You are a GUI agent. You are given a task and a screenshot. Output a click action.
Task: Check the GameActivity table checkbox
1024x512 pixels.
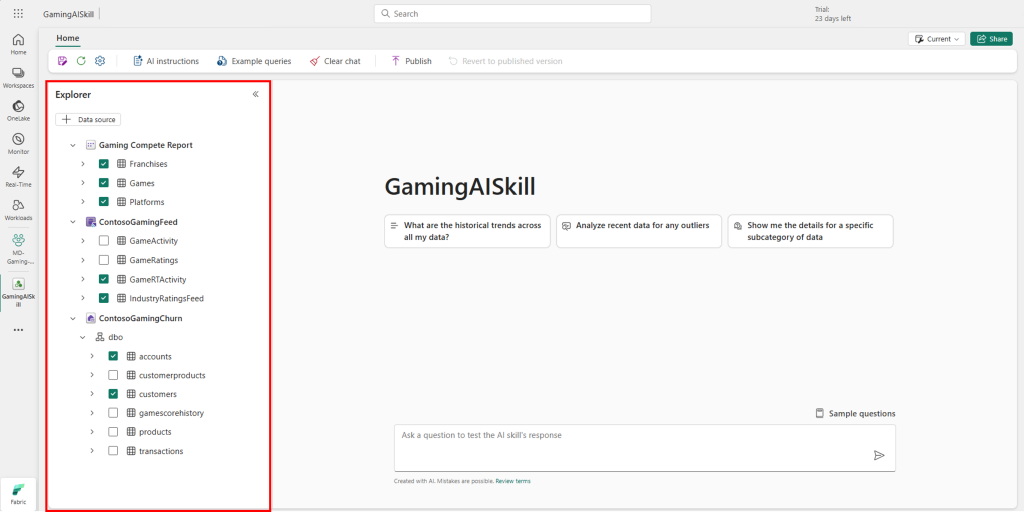tap(104, 241)
